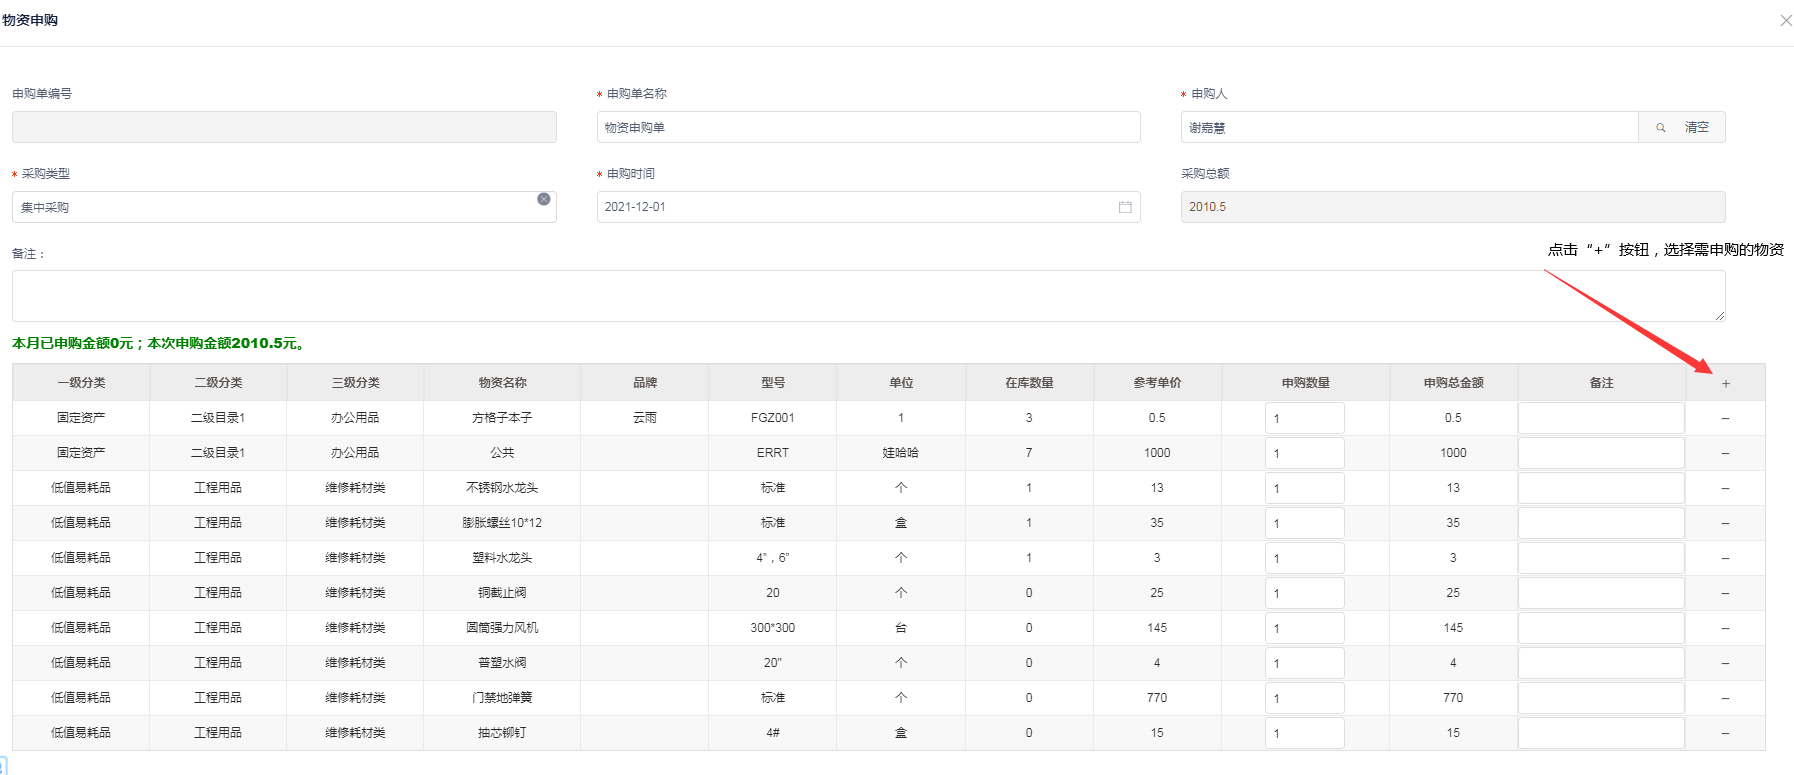
Task: Click the 参考单价 column header
Action: (x=1157, y=383)
